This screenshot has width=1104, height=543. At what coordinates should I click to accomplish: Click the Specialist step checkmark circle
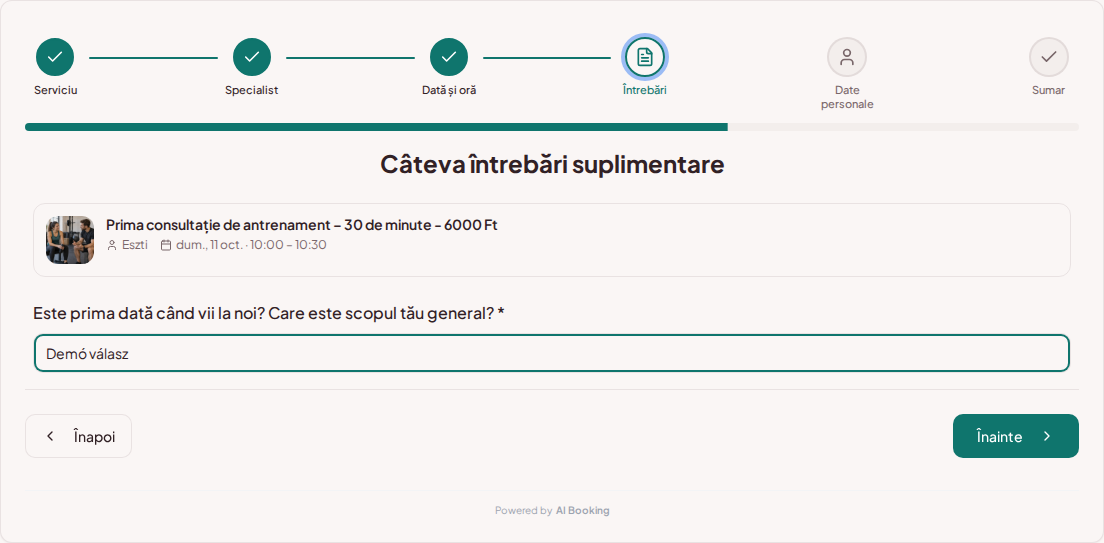tap(252, 57)
